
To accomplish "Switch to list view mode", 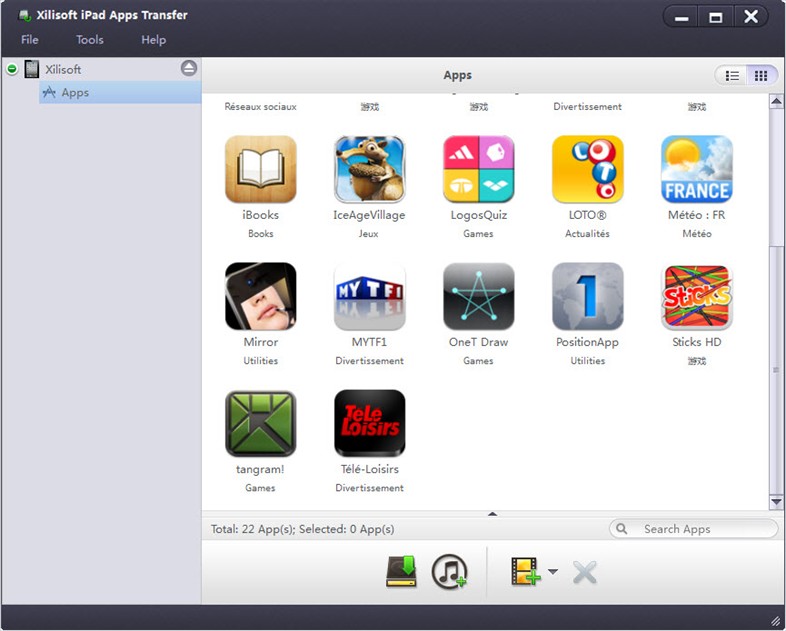I will [x=733, y=75].
